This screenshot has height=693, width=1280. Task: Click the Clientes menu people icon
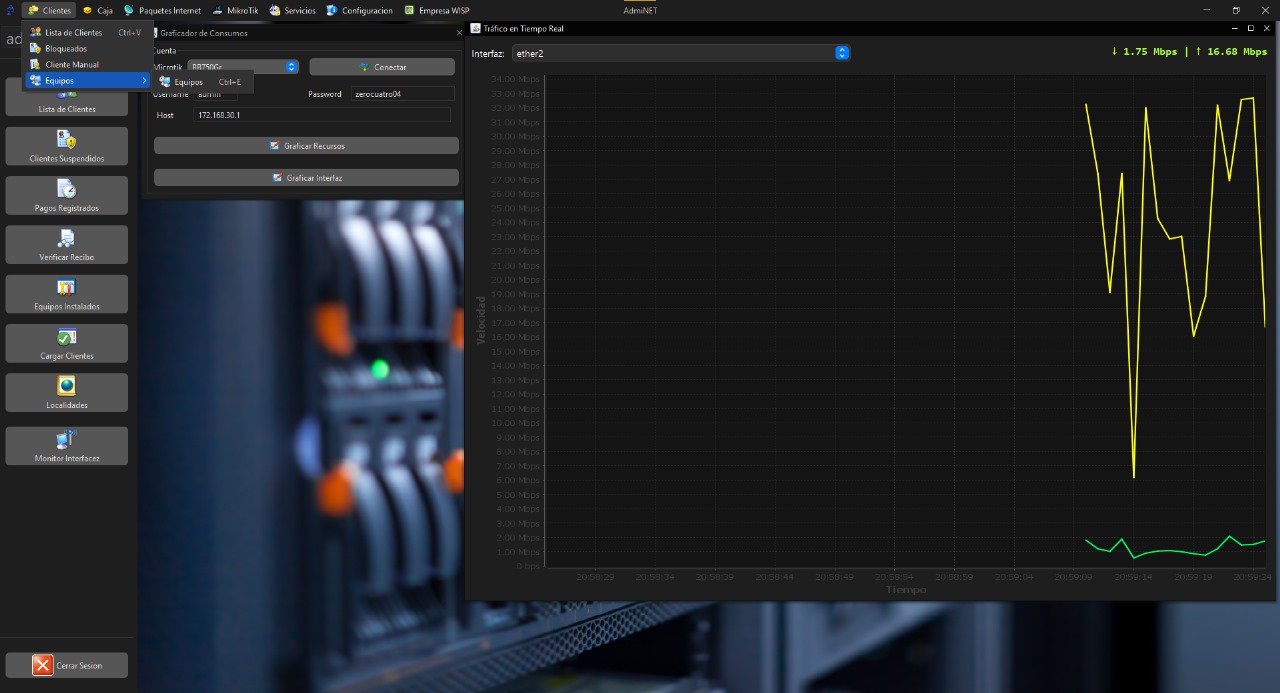click(x=33, y=10)
